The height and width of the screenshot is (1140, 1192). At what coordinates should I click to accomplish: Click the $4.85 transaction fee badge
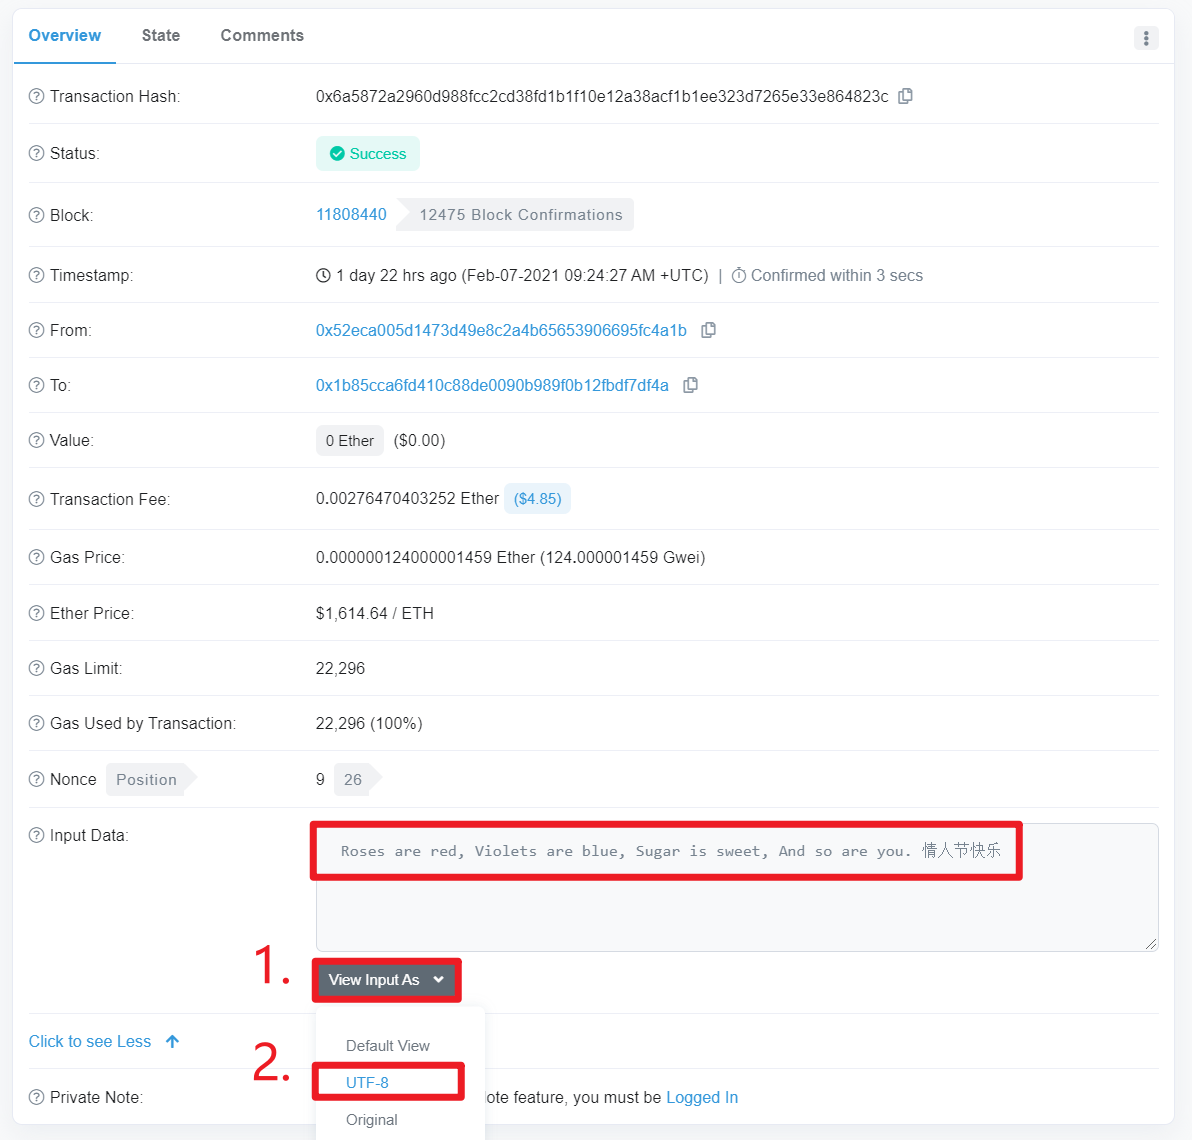tap(537, 498)
